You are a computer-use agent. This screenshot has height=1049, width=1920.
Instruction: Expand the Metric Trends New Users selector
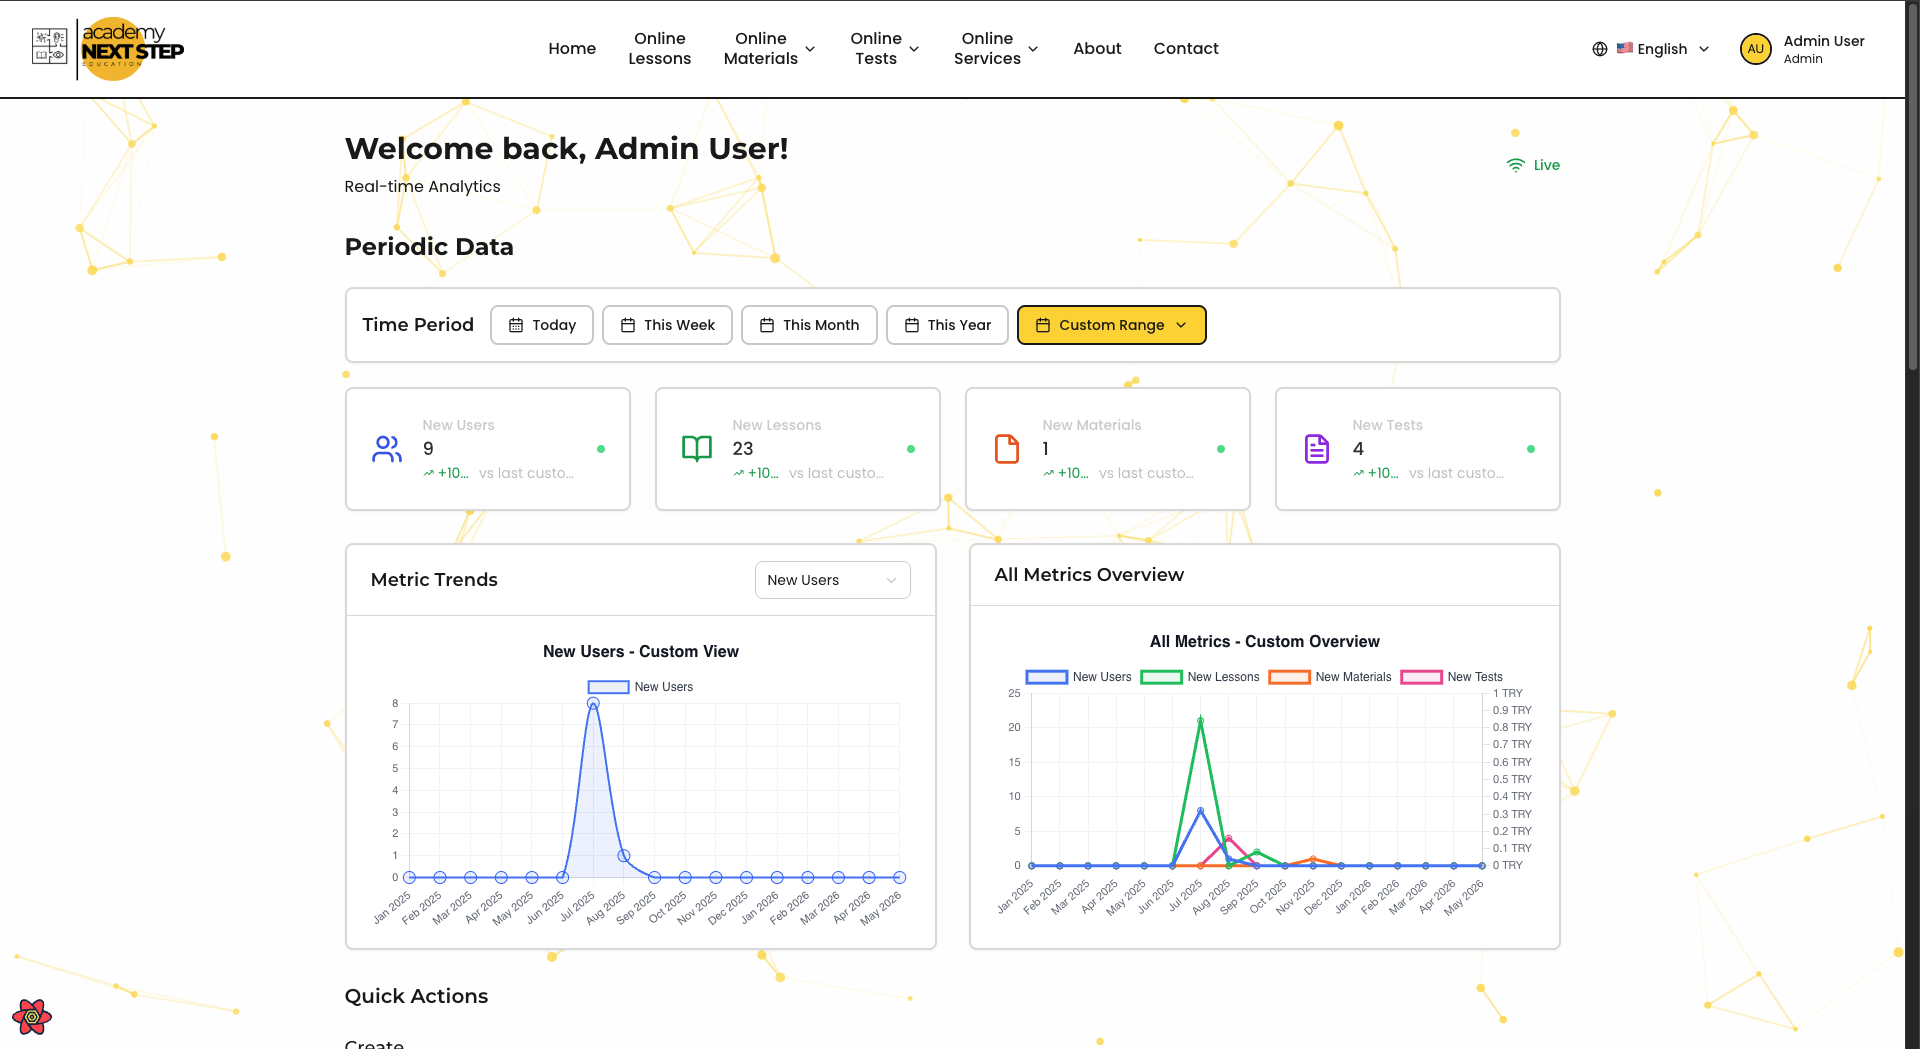(x=833, y=580)
